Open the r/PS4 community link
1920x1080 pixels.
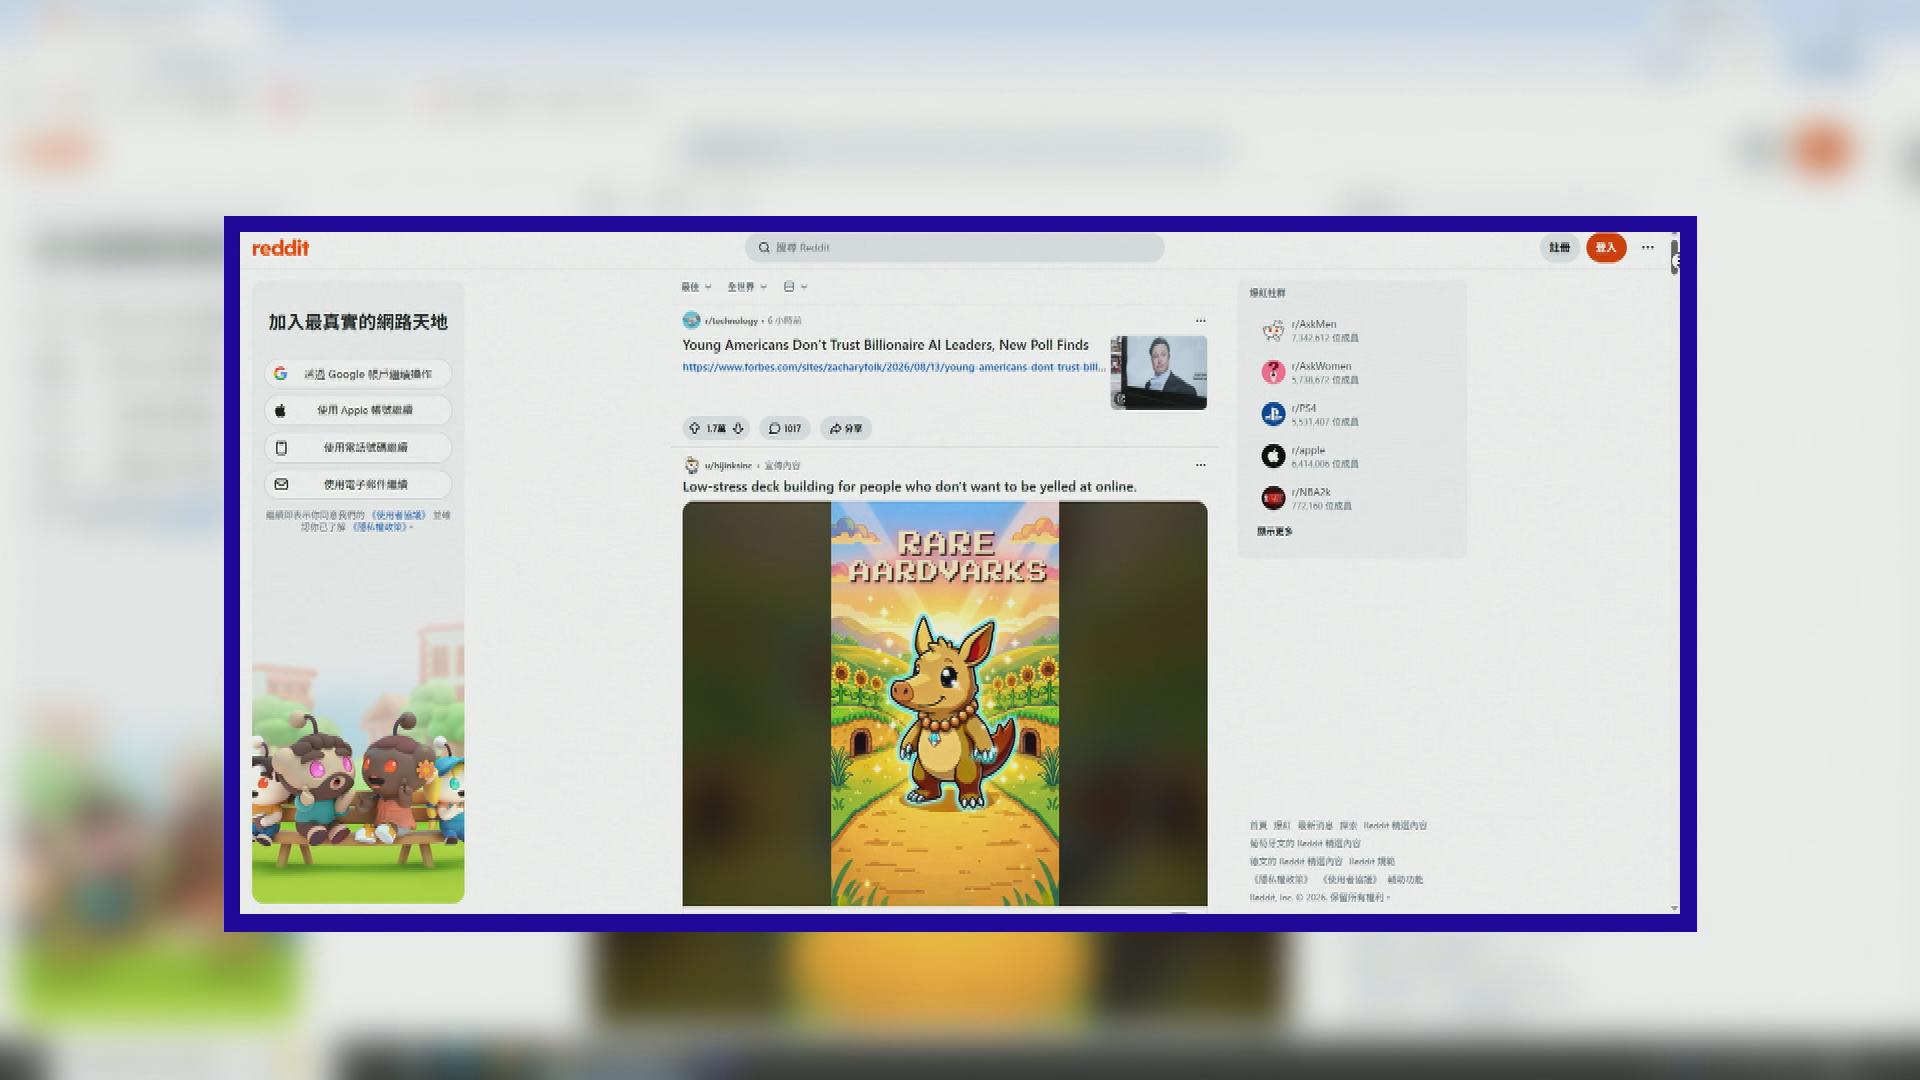tap(1304, 408)
